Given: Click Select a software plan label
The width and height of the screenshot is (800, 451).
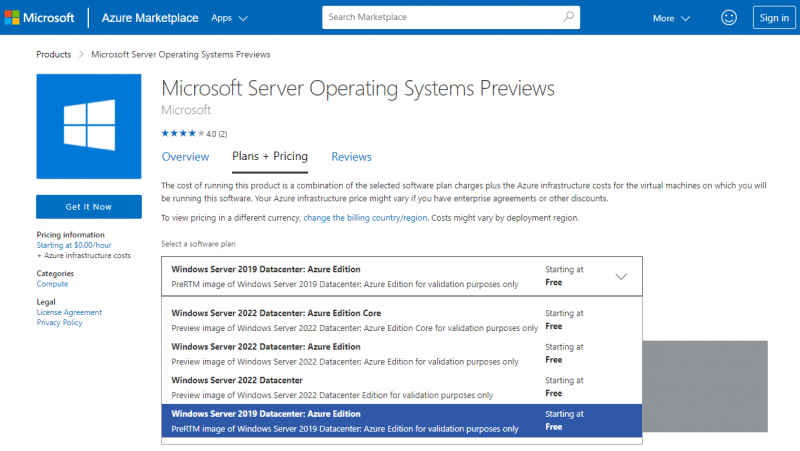Looking at the screenshot, I should point(198,244).
